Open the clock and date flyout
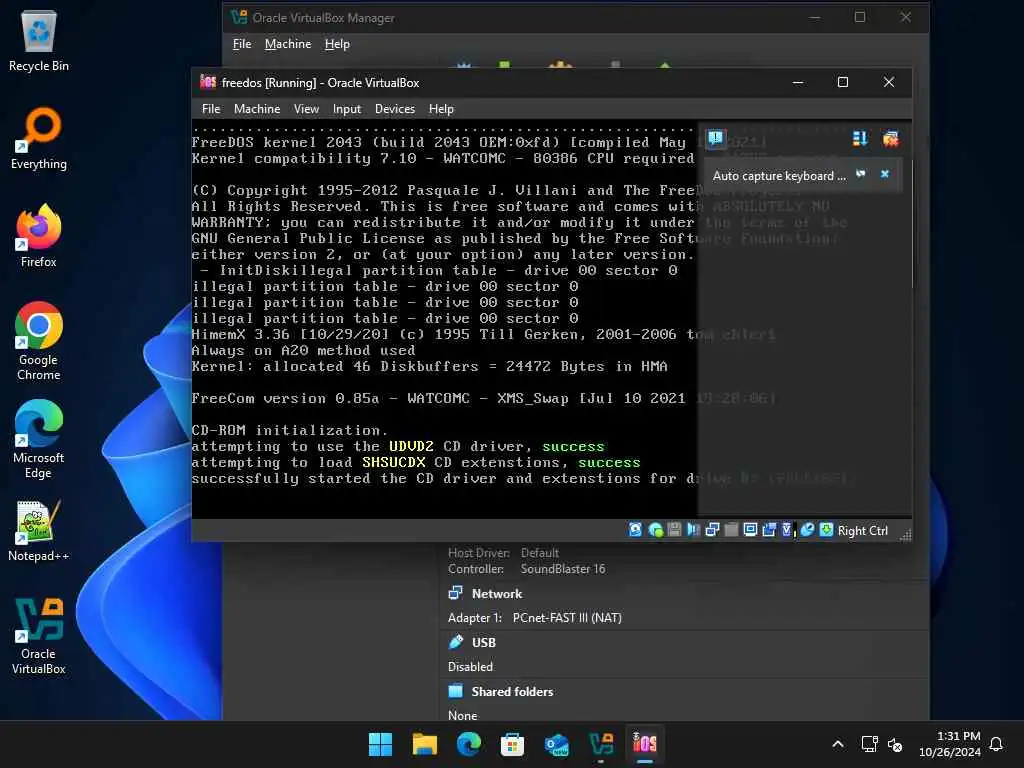This screenshot has width=1024, height=768. tap(950, 744)
